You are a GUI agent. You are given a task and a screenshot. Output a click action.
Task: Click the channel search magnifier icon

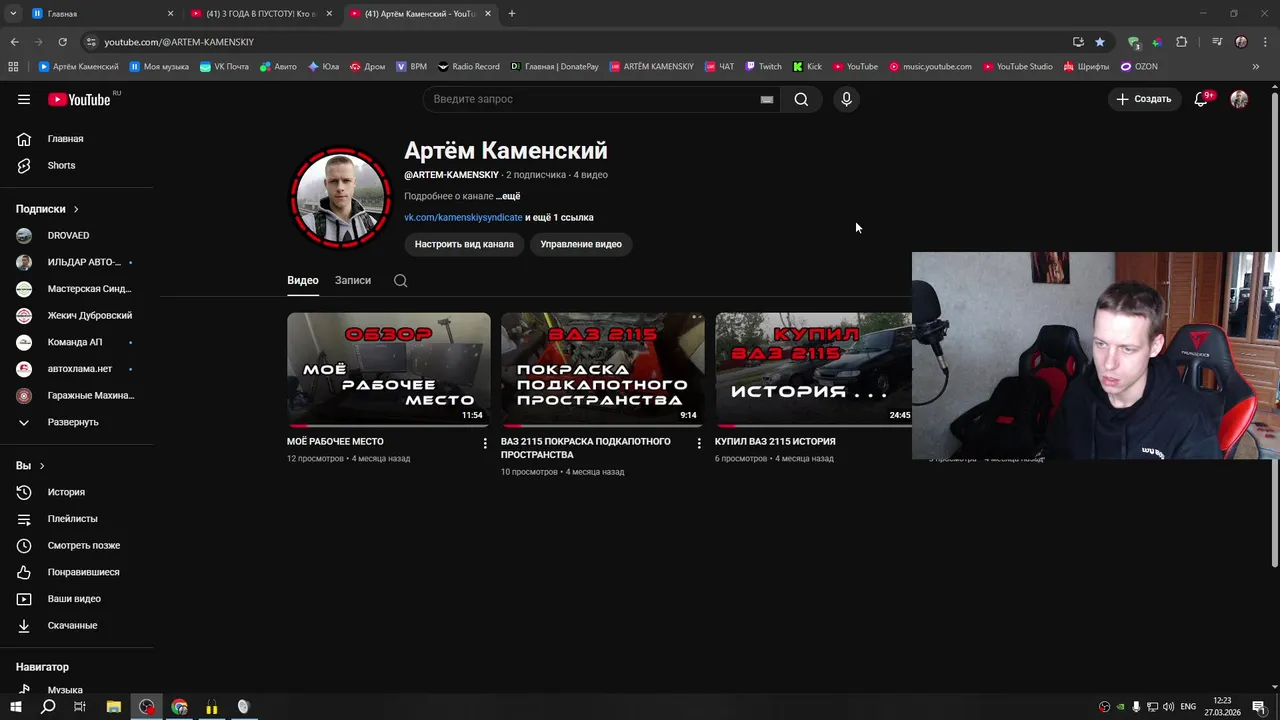coord(401,281)
